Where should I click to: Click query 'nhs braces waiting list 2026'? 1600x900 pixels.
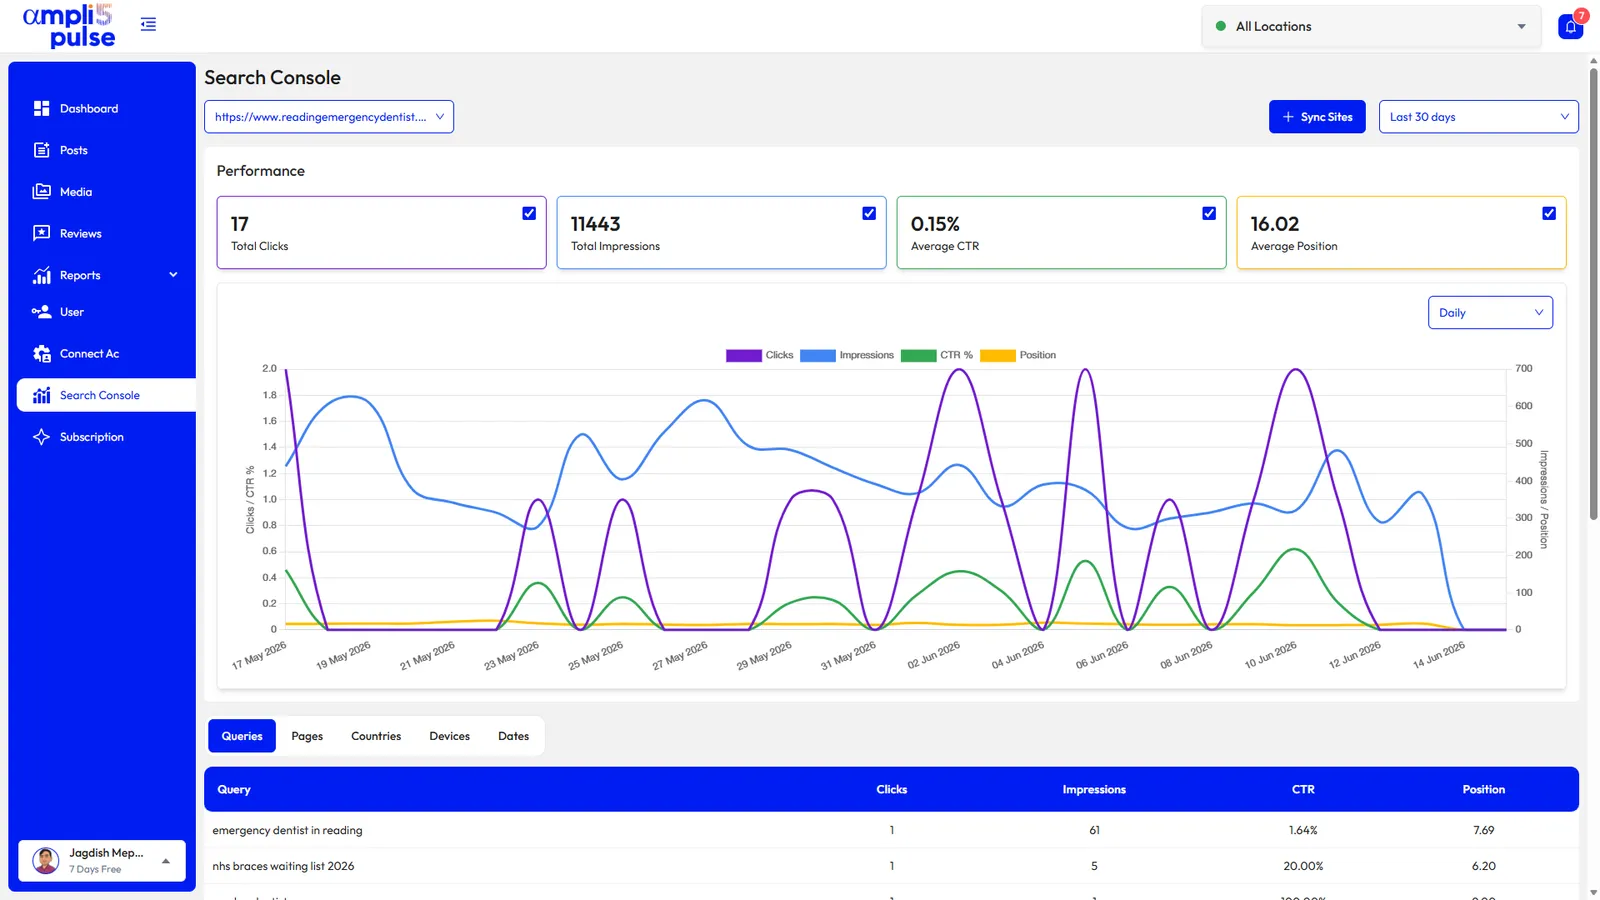(x=283, y=866)
